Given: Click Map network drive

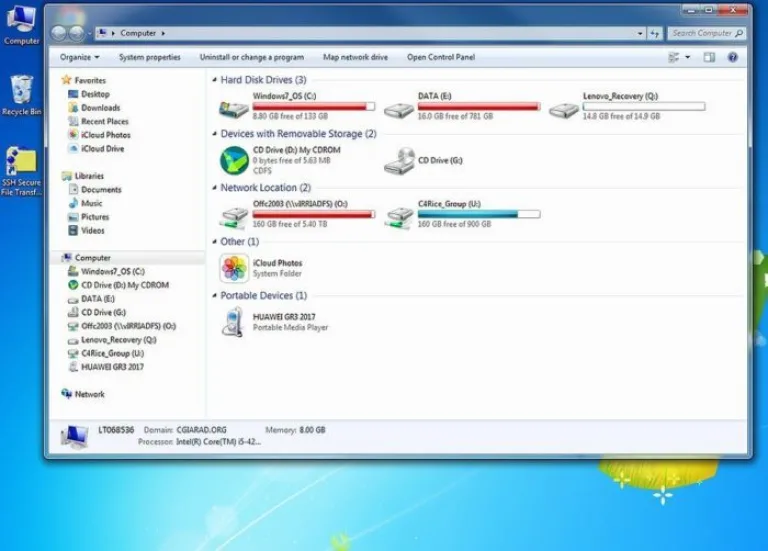Looking at the screenshot, I should (355, 57).
